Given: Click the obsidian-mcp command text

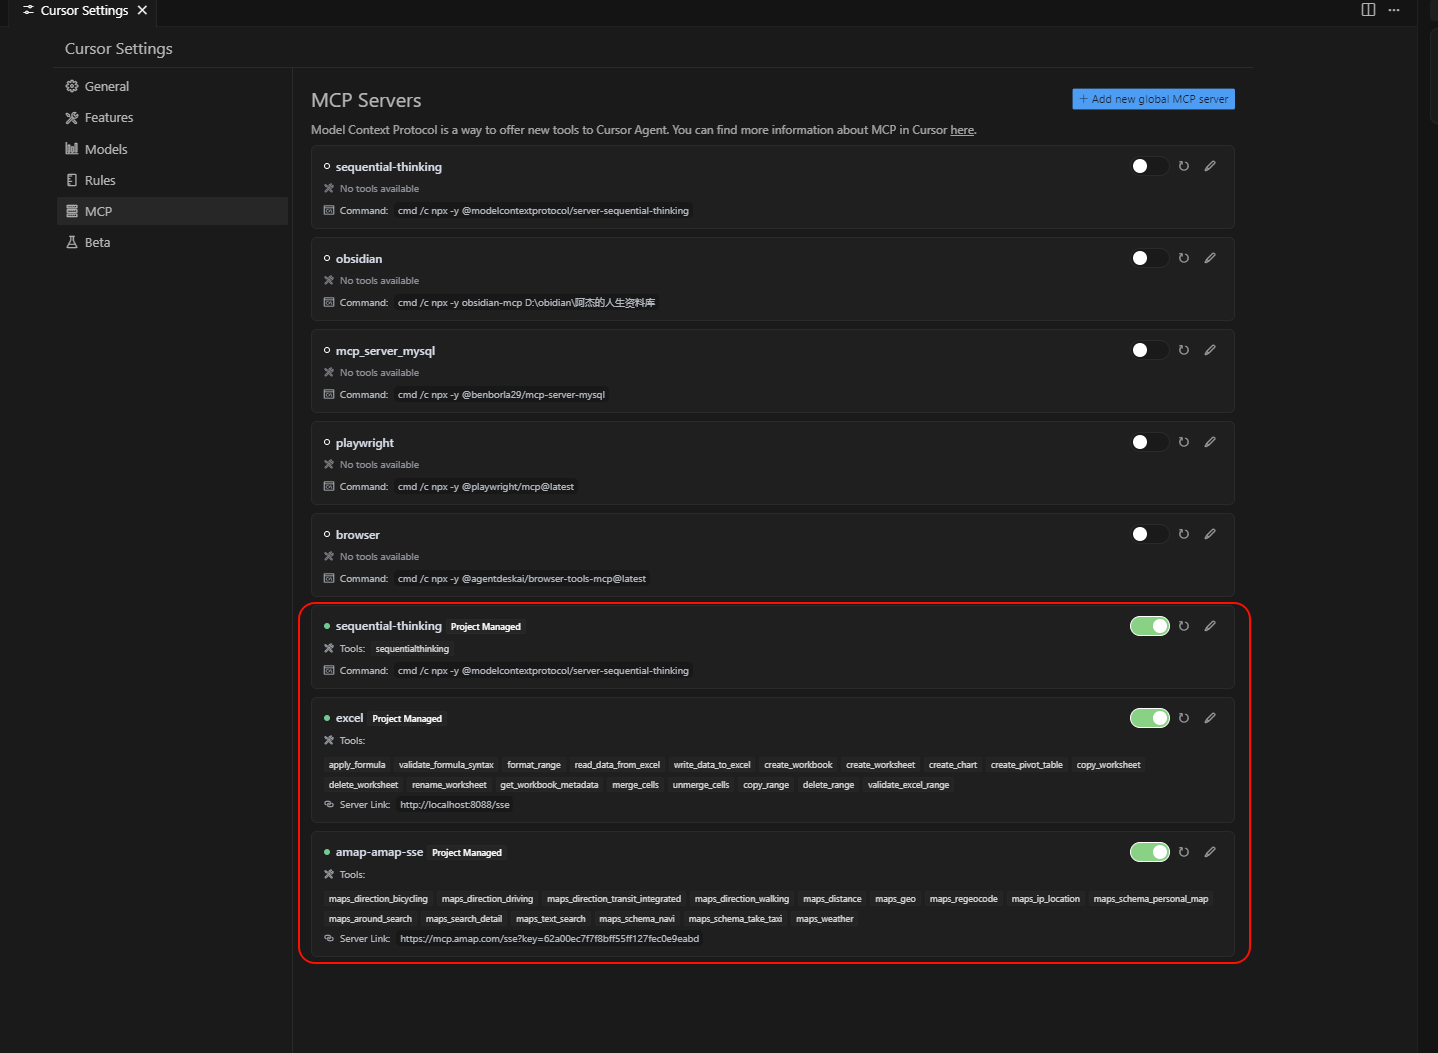Looking at the screenshot, I should tap(526, 303).
